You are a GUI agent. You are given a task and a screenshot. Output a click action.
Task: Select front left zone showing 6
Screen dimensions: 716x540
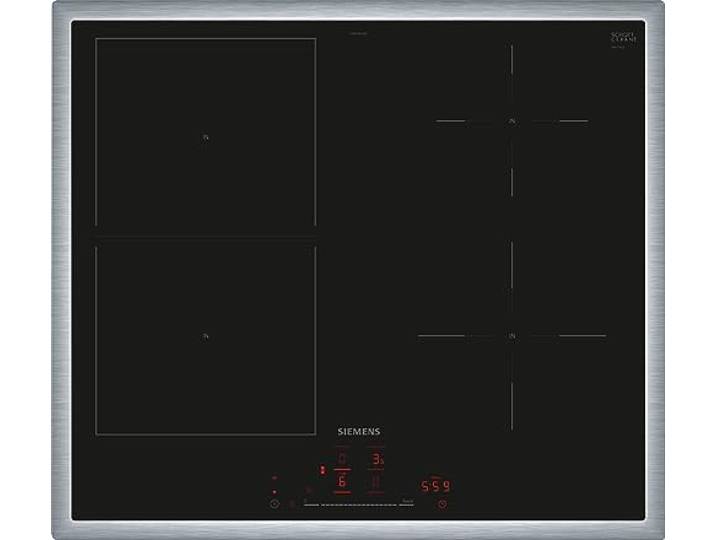coord(342,481)
